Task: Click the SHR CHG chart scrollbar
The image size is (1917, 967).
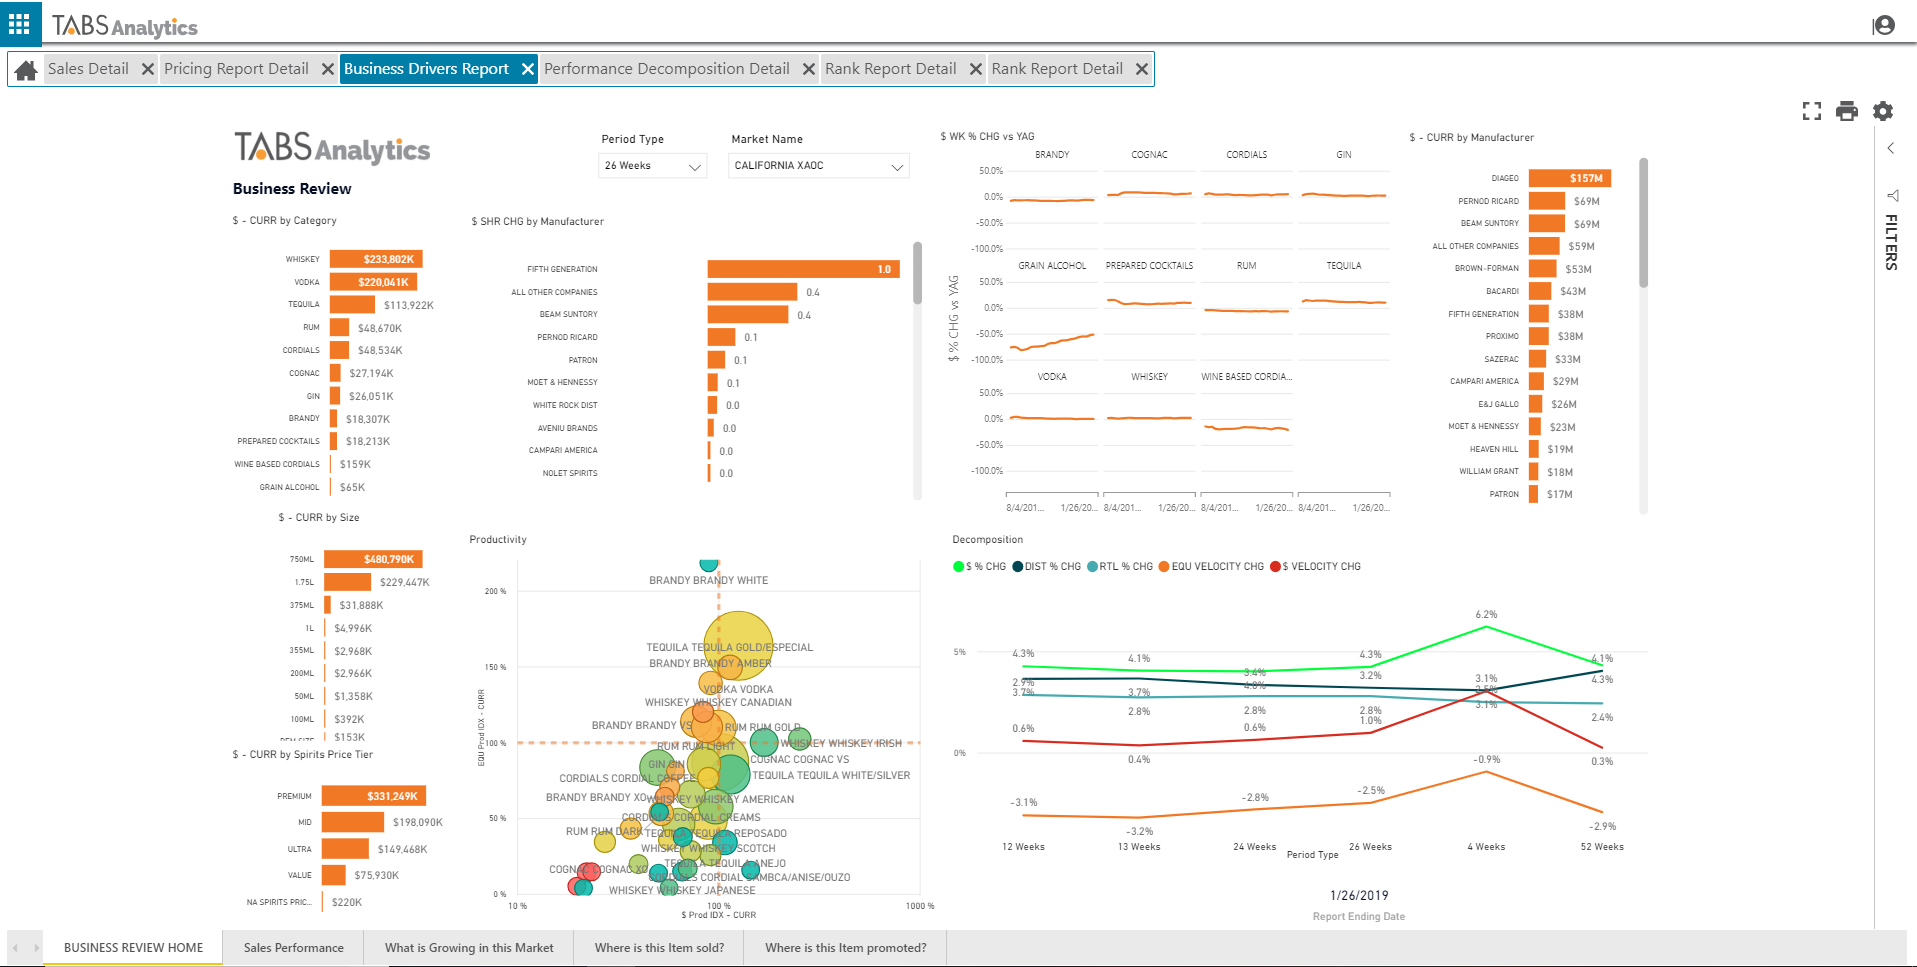Action: (917, 273)
